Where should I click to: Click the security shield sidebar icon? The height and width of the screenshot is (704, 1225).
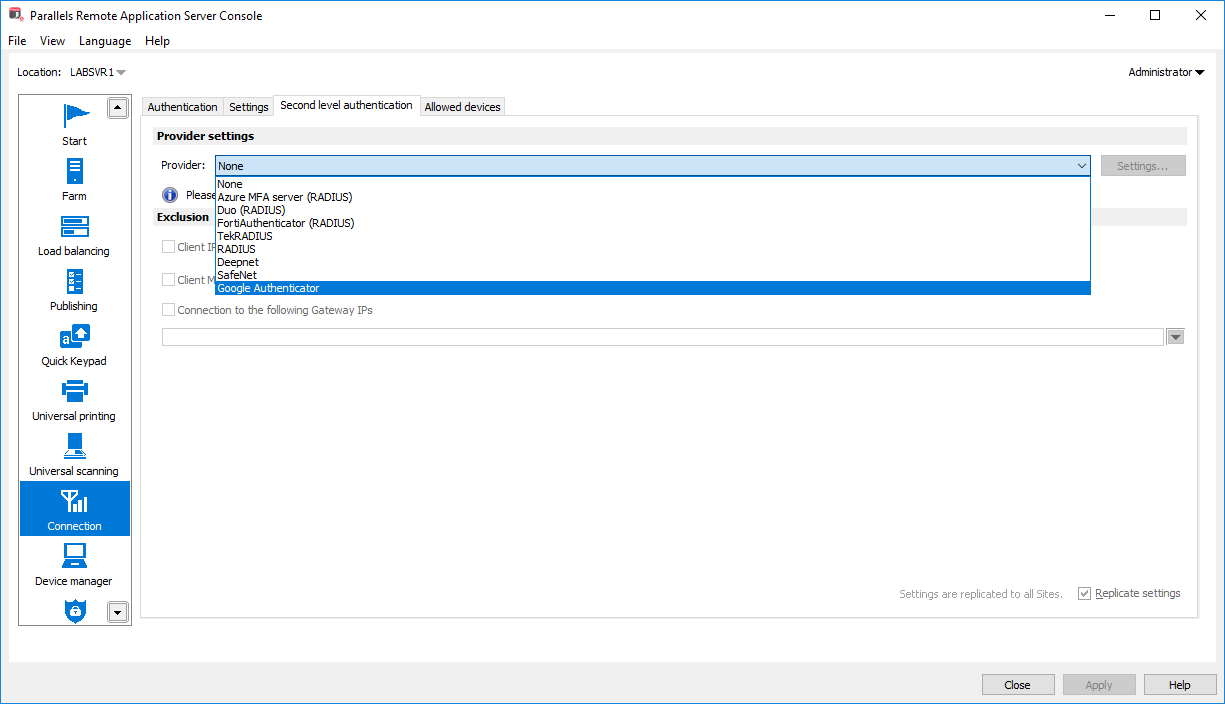point(75,611)
